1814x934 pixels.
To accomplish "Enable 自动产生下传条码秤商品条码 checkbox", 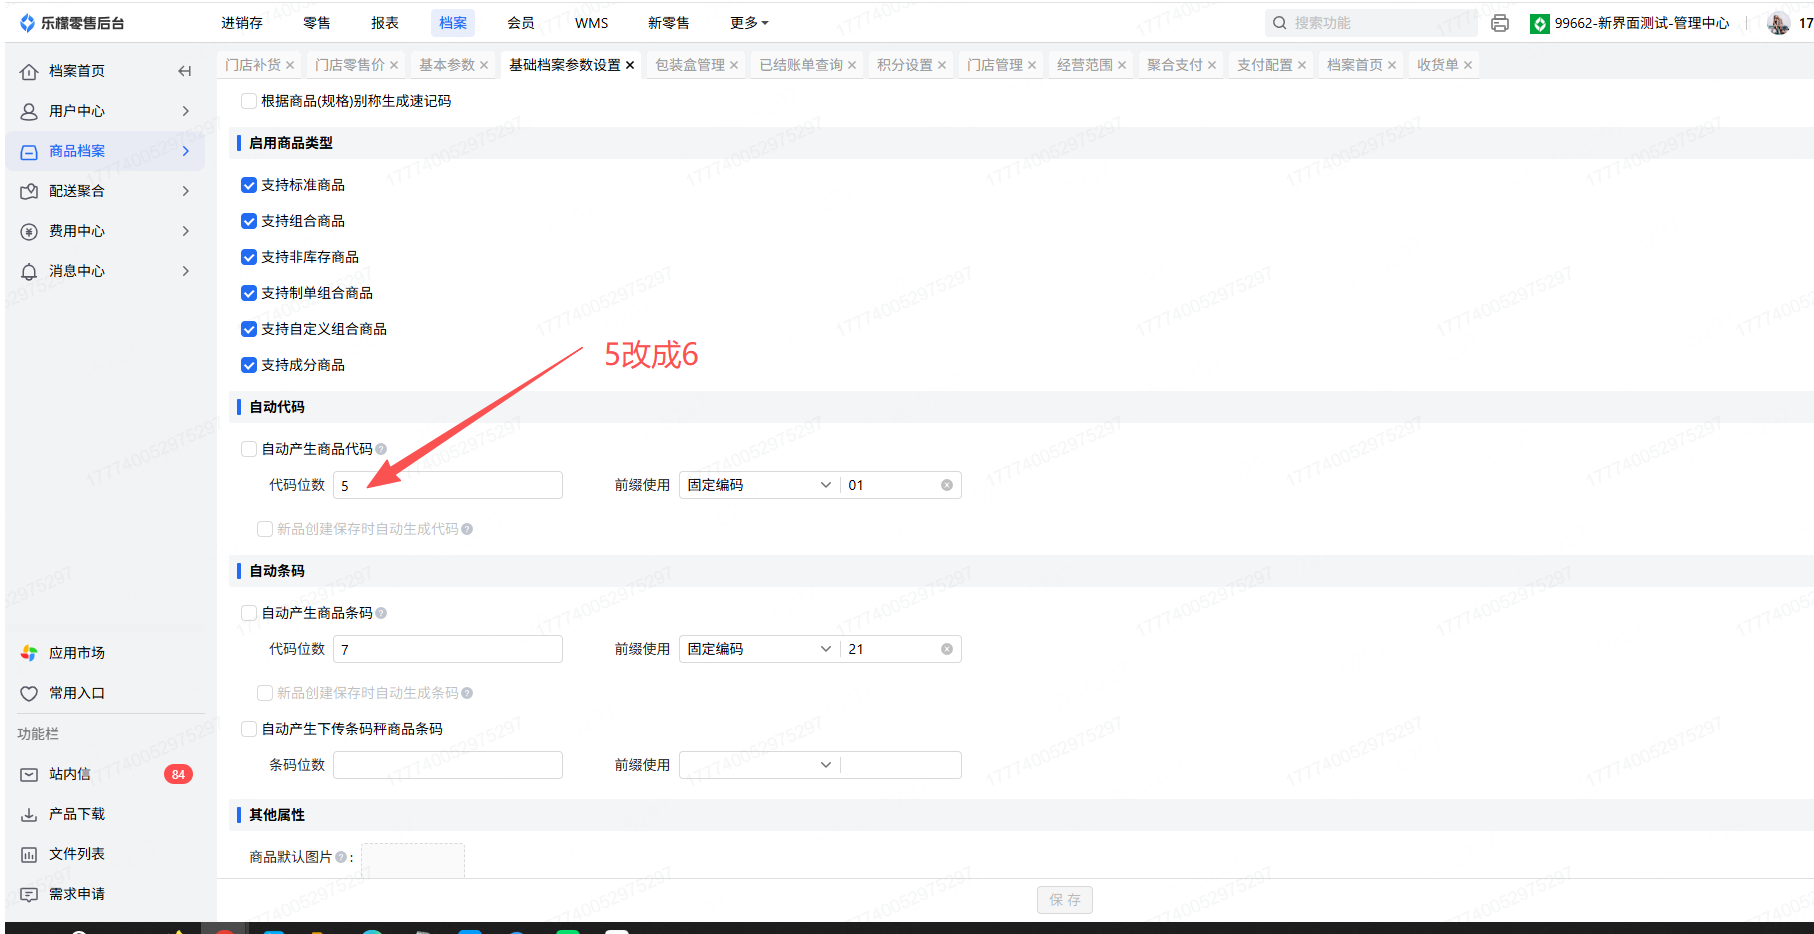I will (249, 729).
